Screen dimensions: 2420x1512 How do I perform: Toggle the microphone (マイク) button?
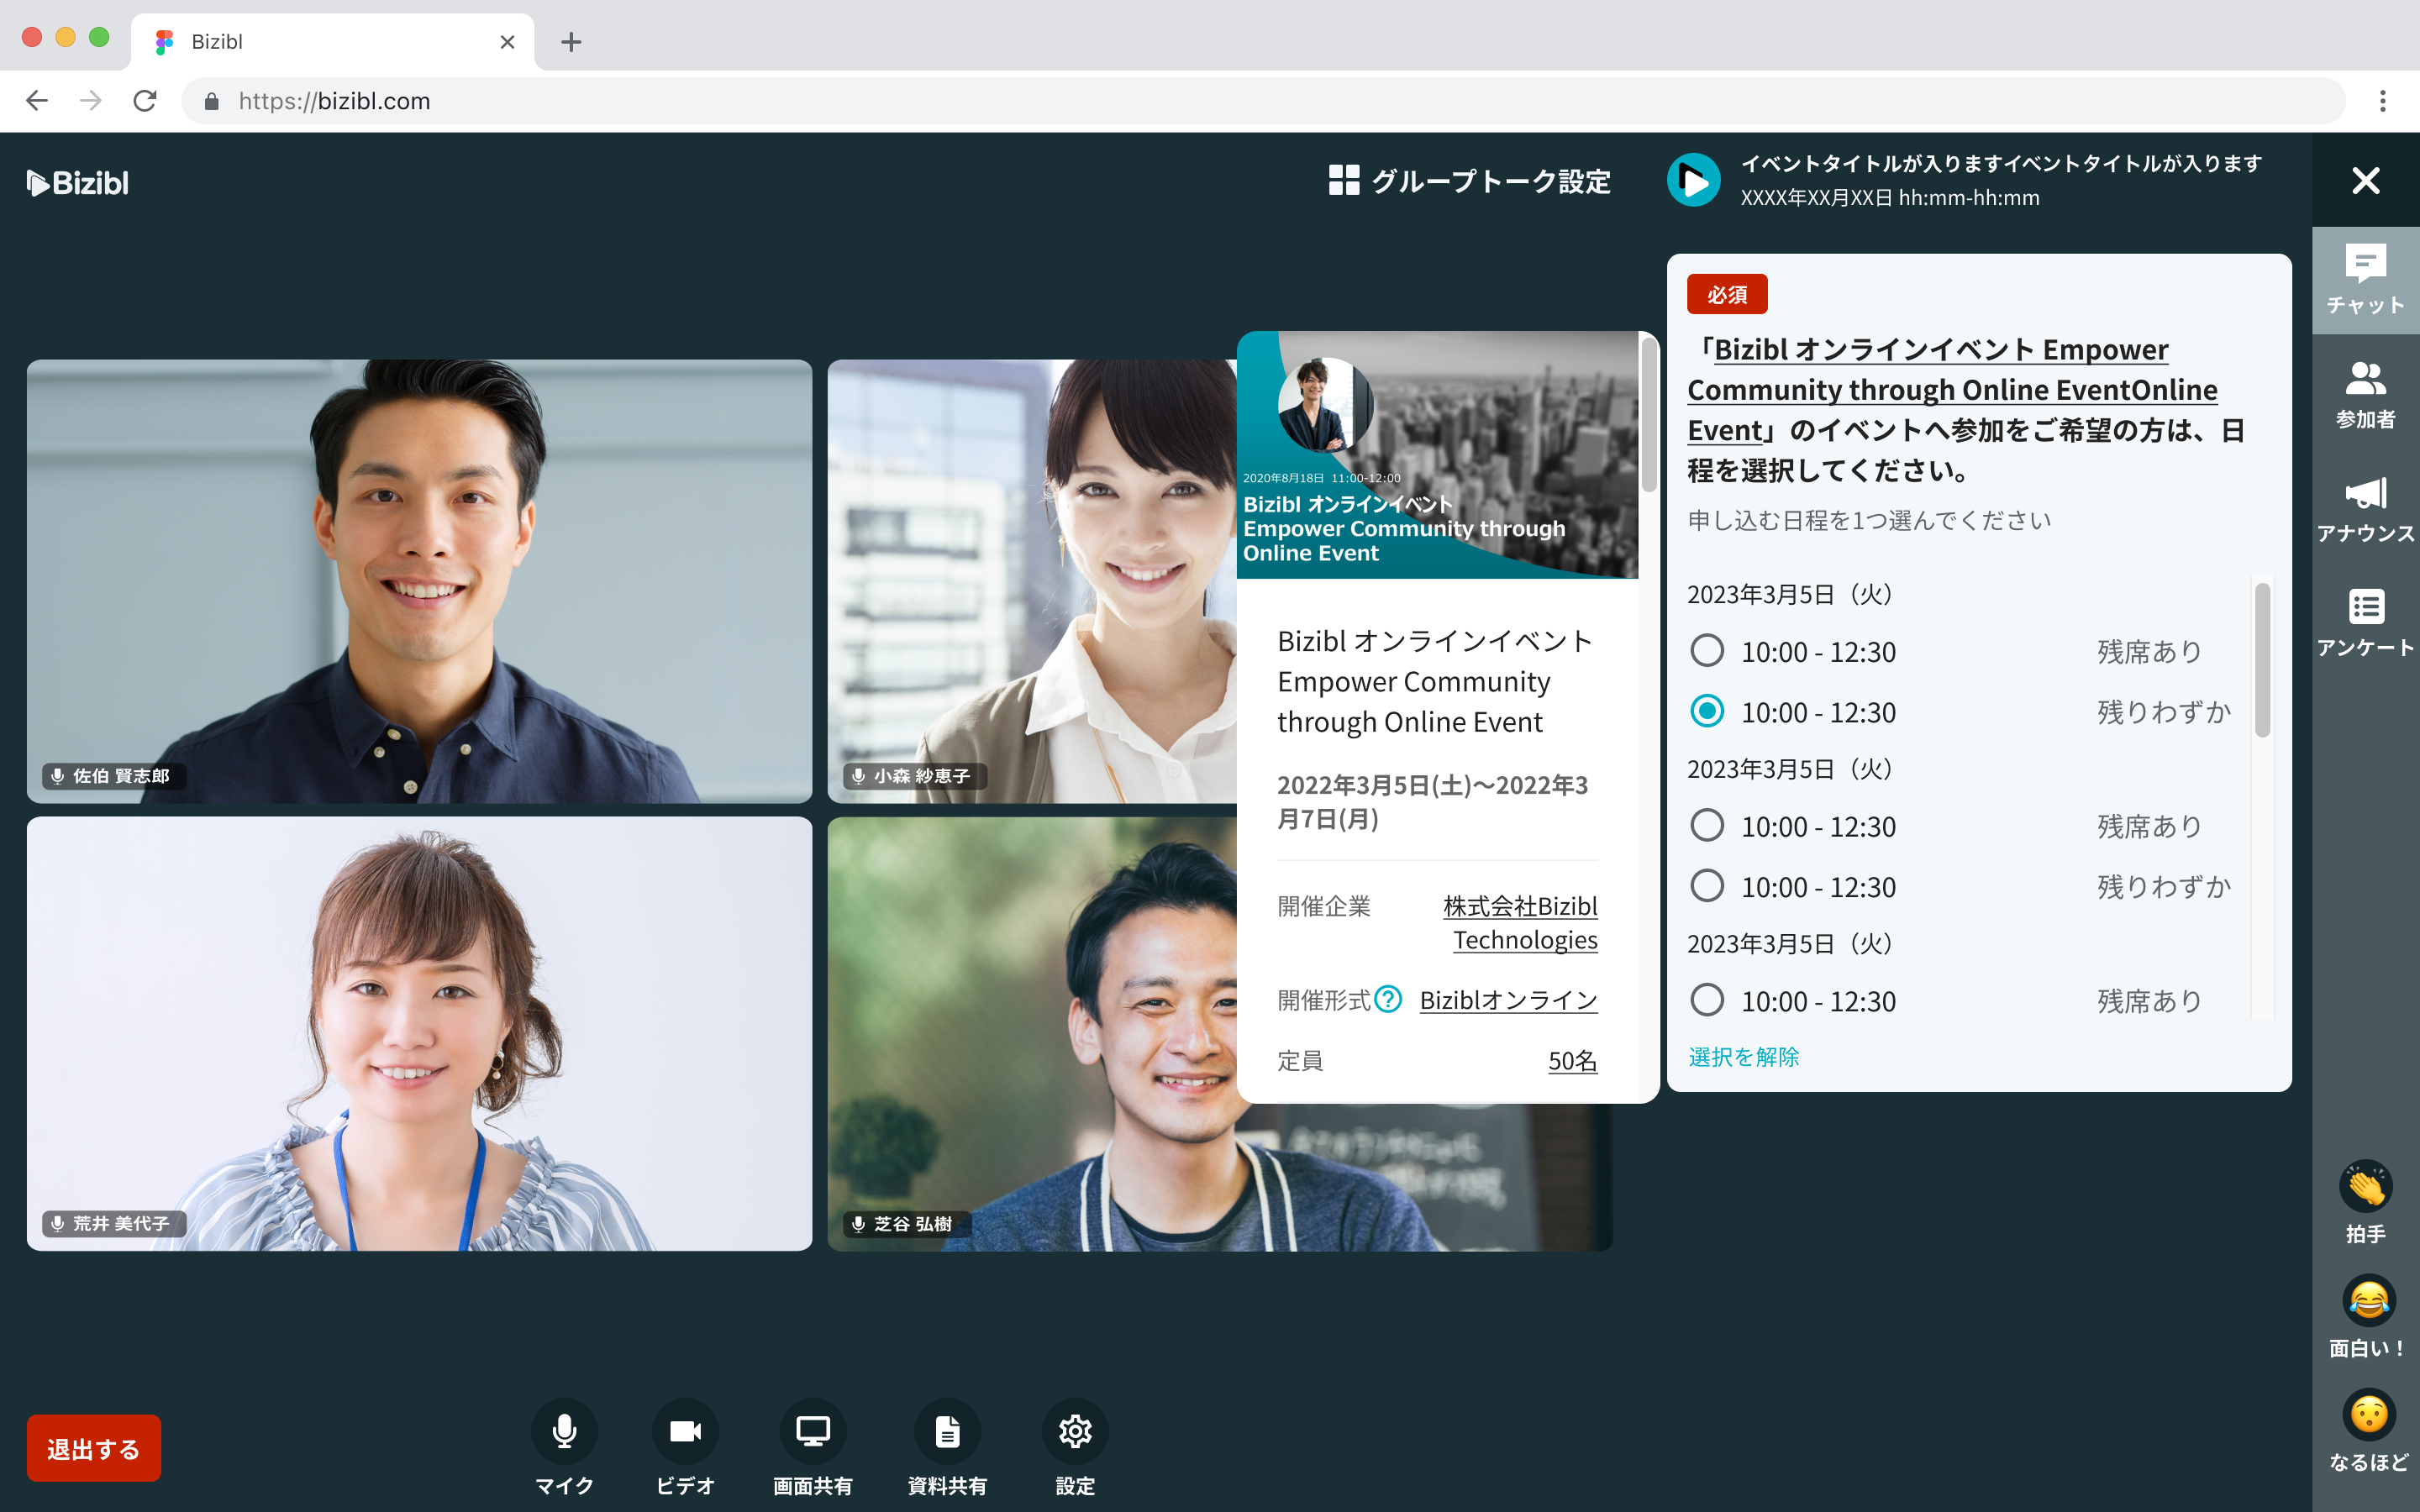tap(564, 1431)
